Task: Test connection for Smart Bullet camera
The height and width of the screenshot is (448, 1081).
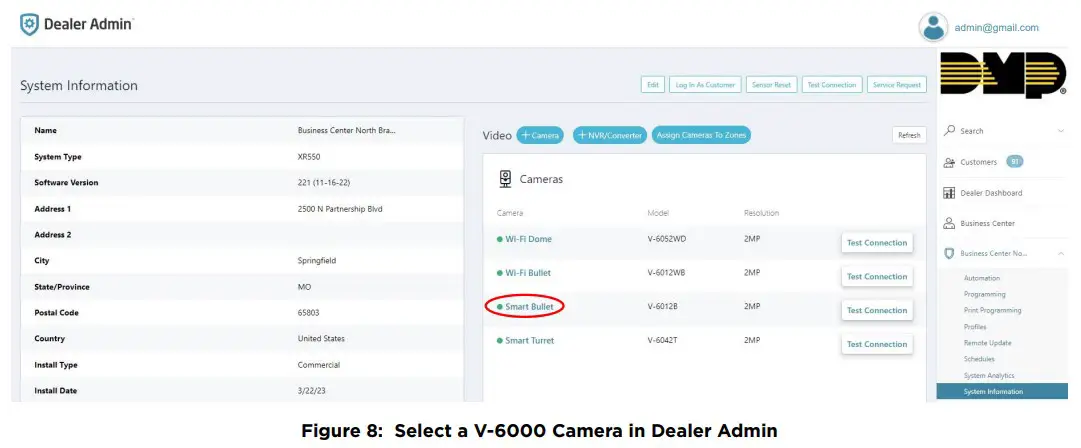Action: click(x=877, y=310)
